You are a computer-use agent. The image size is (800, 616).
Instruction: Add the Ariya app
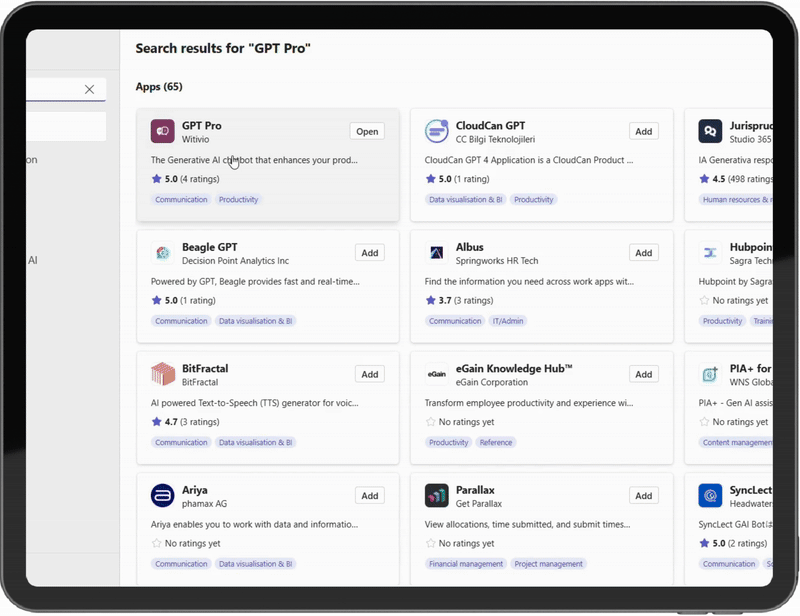370,496
